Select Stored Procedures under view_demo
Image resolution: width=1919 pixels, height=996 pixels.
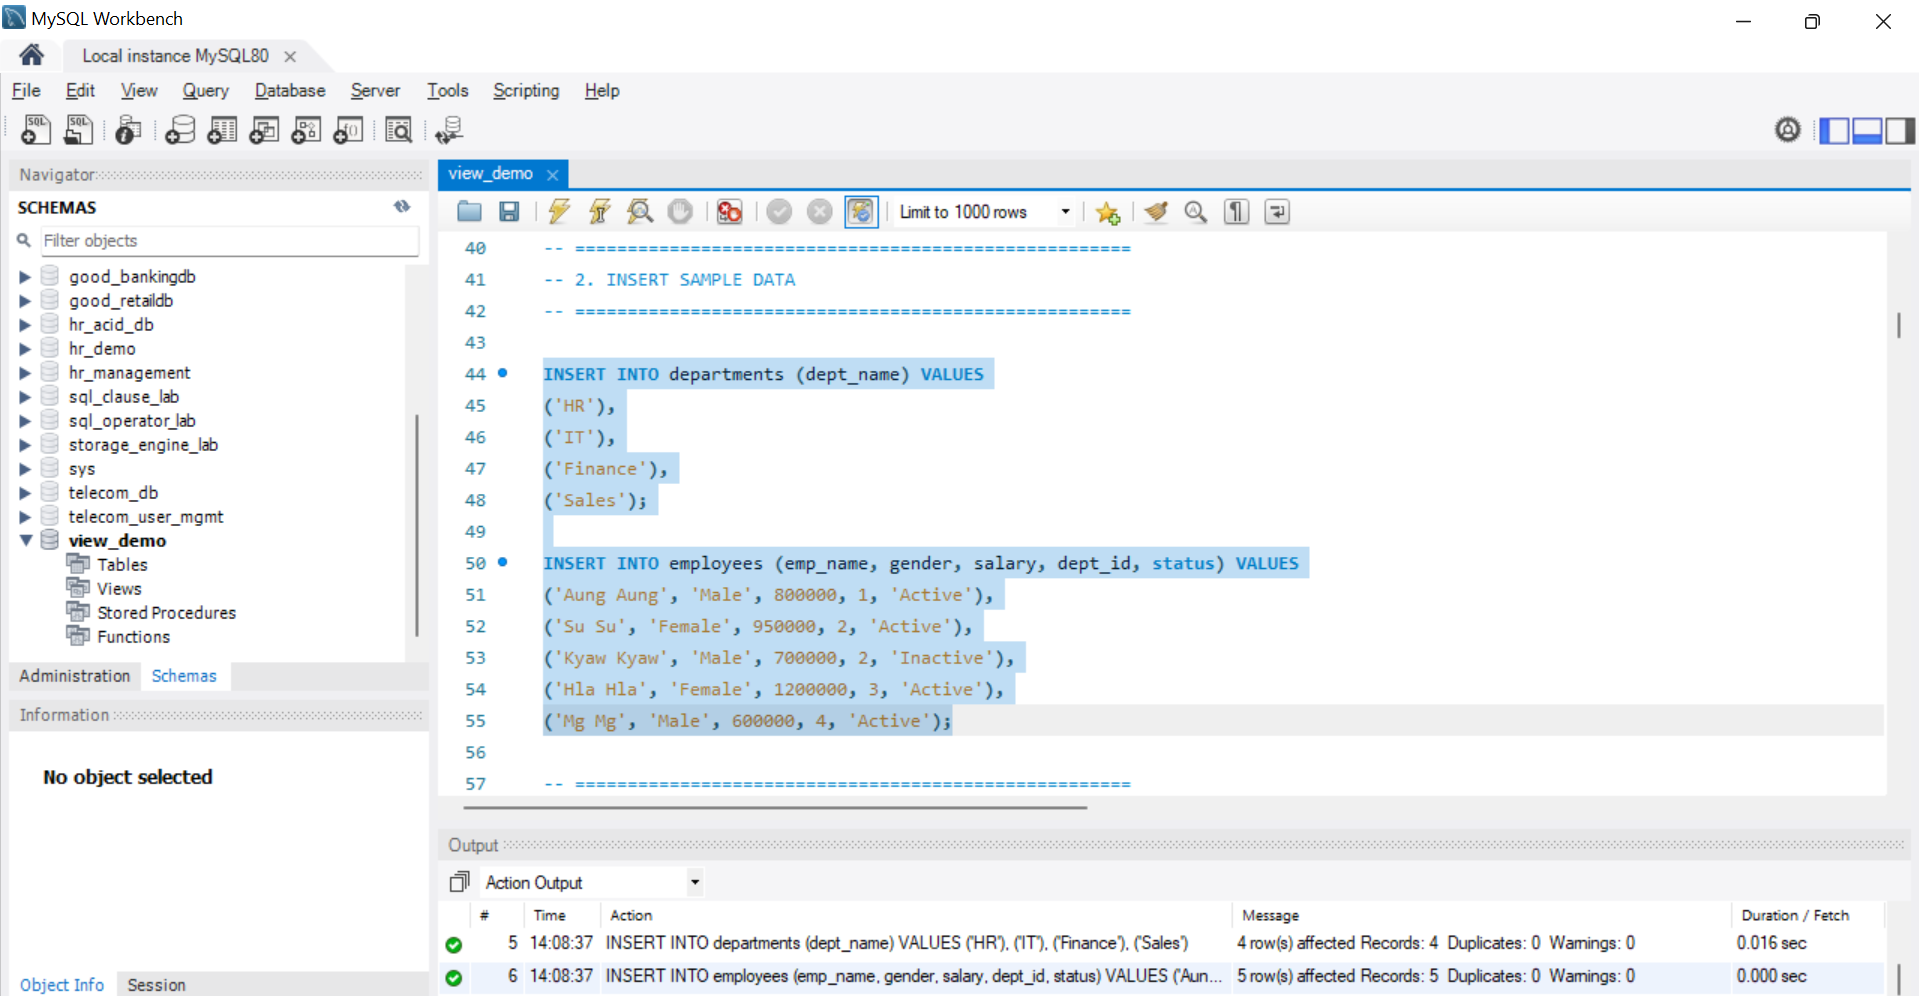(x=166, y=612)
